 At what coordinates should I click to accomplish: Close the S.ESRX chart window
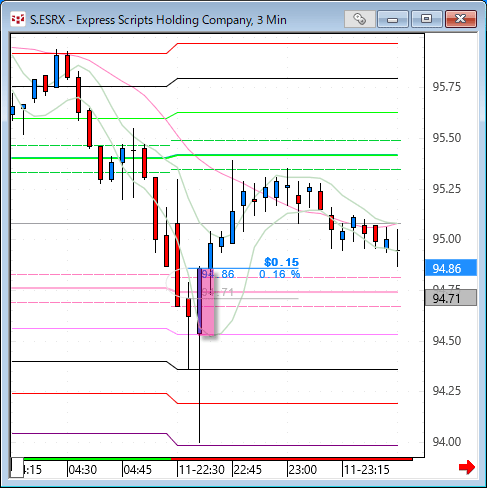(461, 19)
